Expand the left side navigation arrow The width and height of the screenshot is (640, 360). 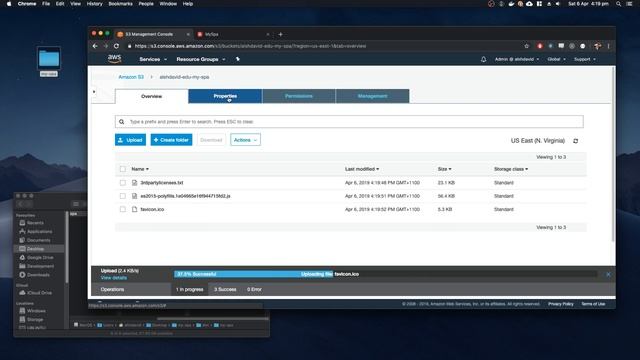(94, 92)
